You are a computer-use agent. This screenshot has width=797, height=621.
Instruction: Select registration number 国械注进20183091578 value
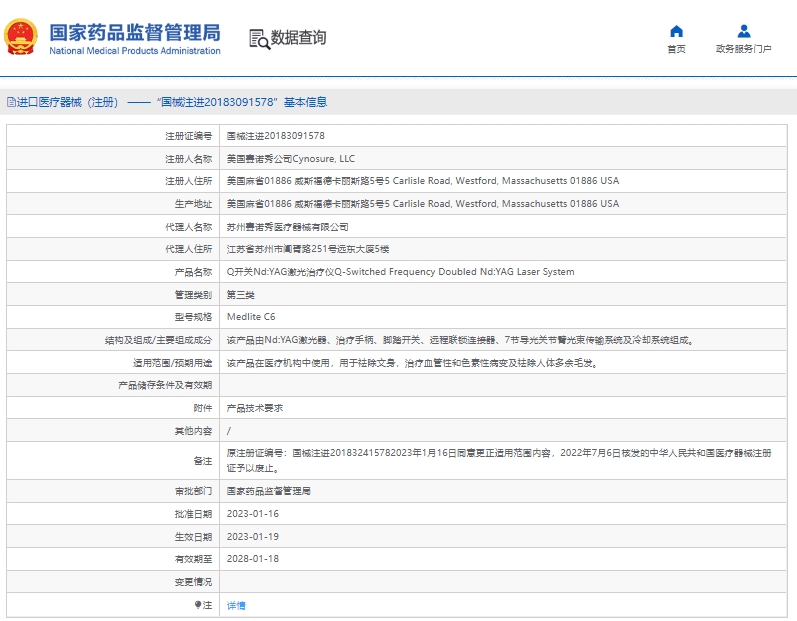(x=275, y=136)
